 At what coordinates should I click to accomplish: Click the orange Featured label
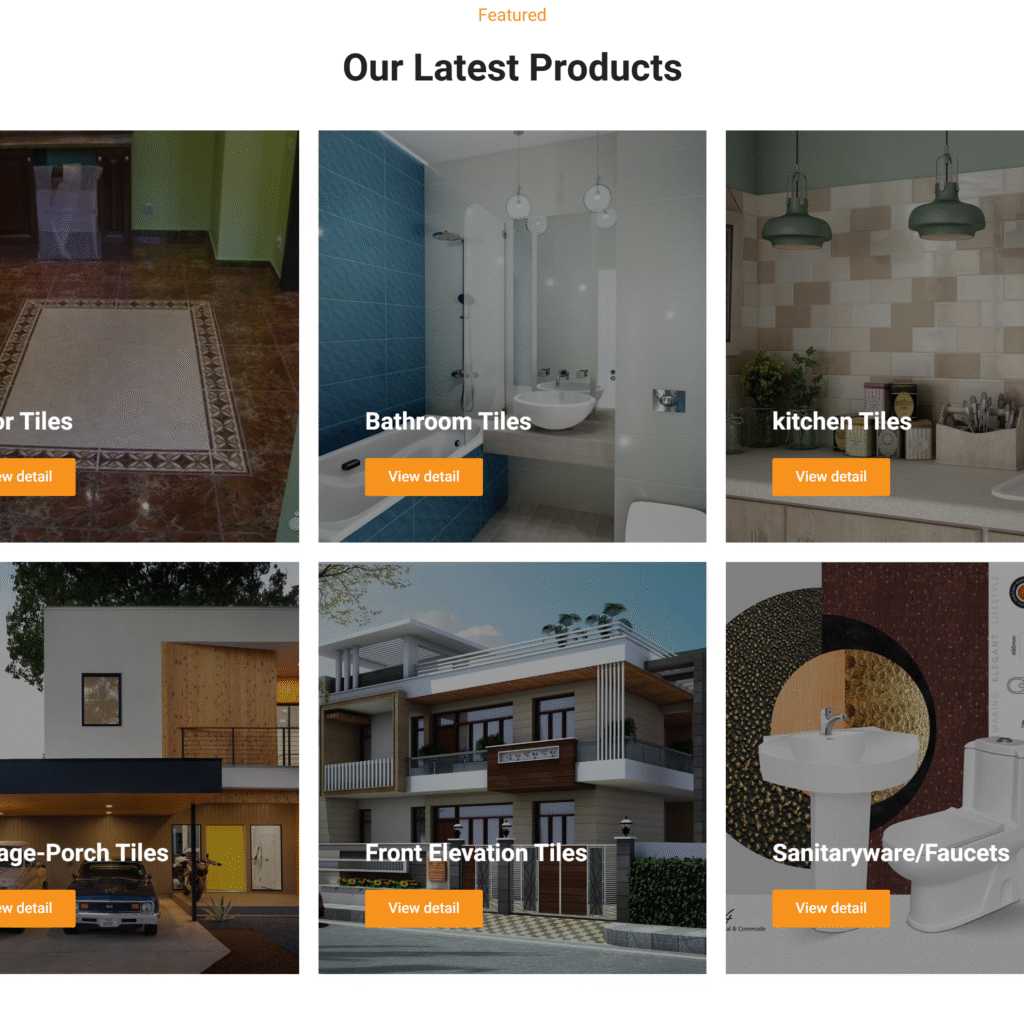(x=512, y=15)
